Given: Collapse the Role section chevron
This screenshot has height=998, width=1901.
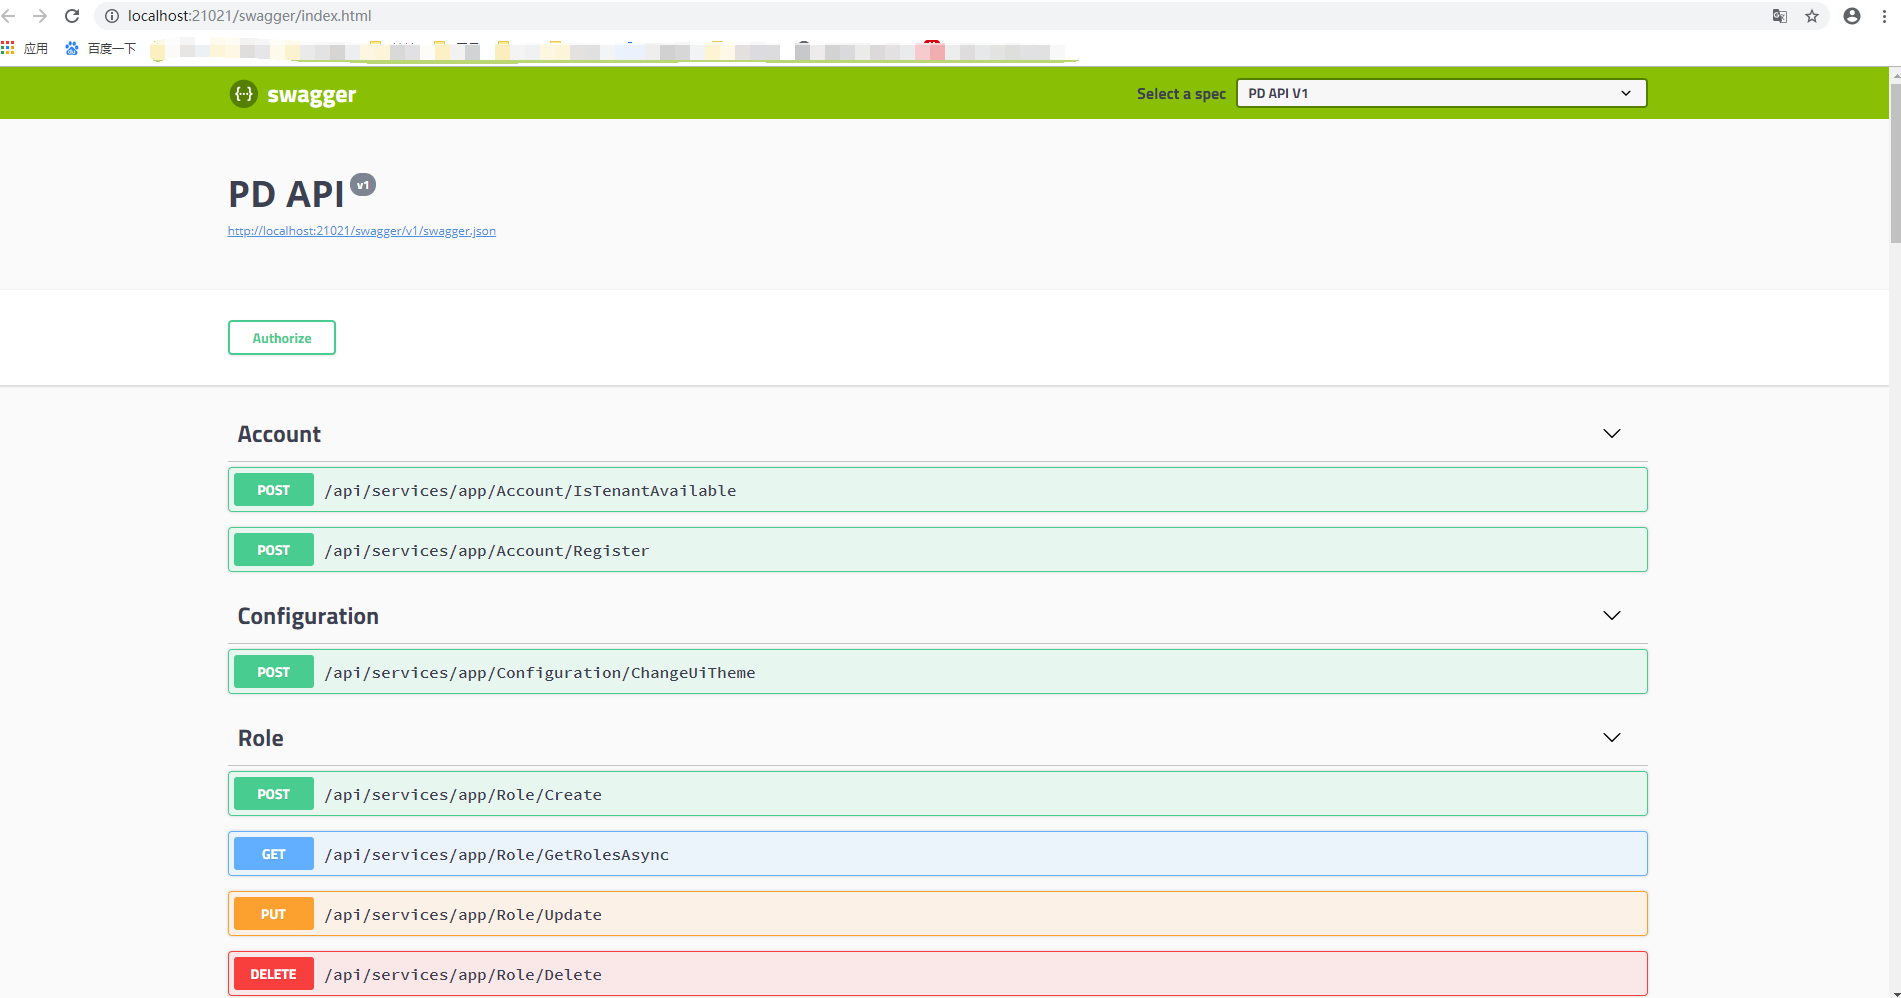Looking at the screenshot, I should click(1611, 737).
